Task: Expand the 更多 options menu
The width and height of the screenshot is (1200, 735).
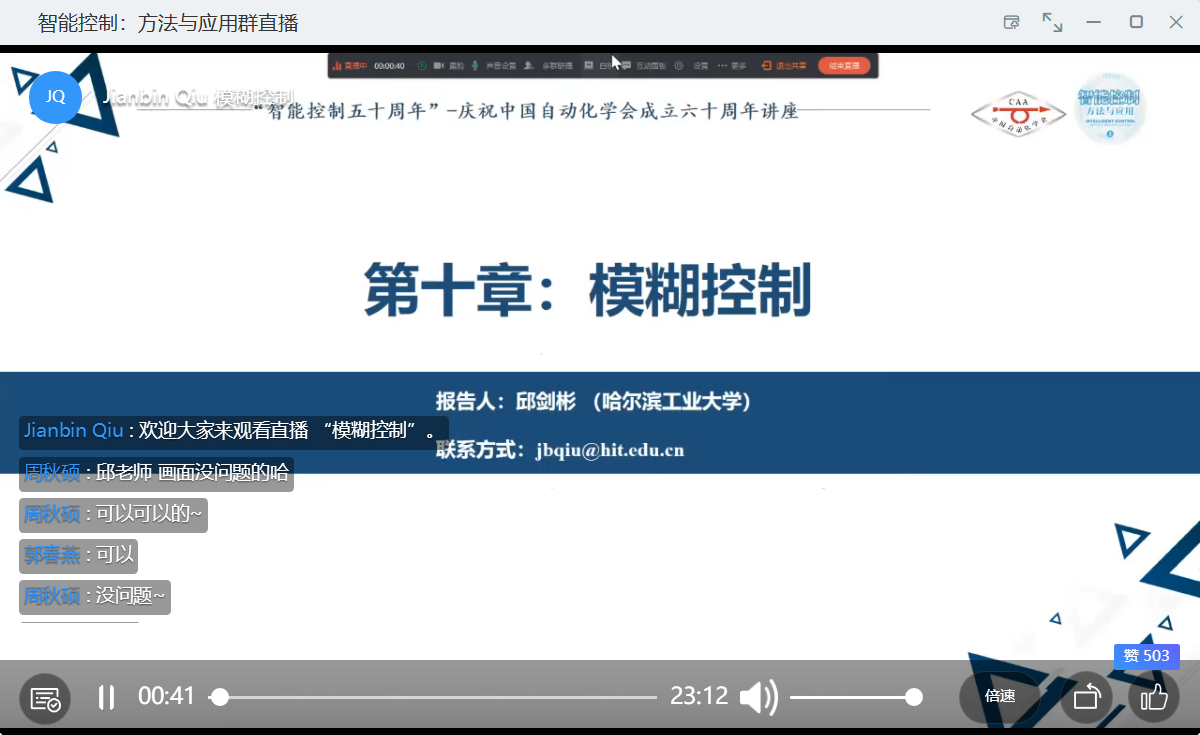Action: (732, 66)
